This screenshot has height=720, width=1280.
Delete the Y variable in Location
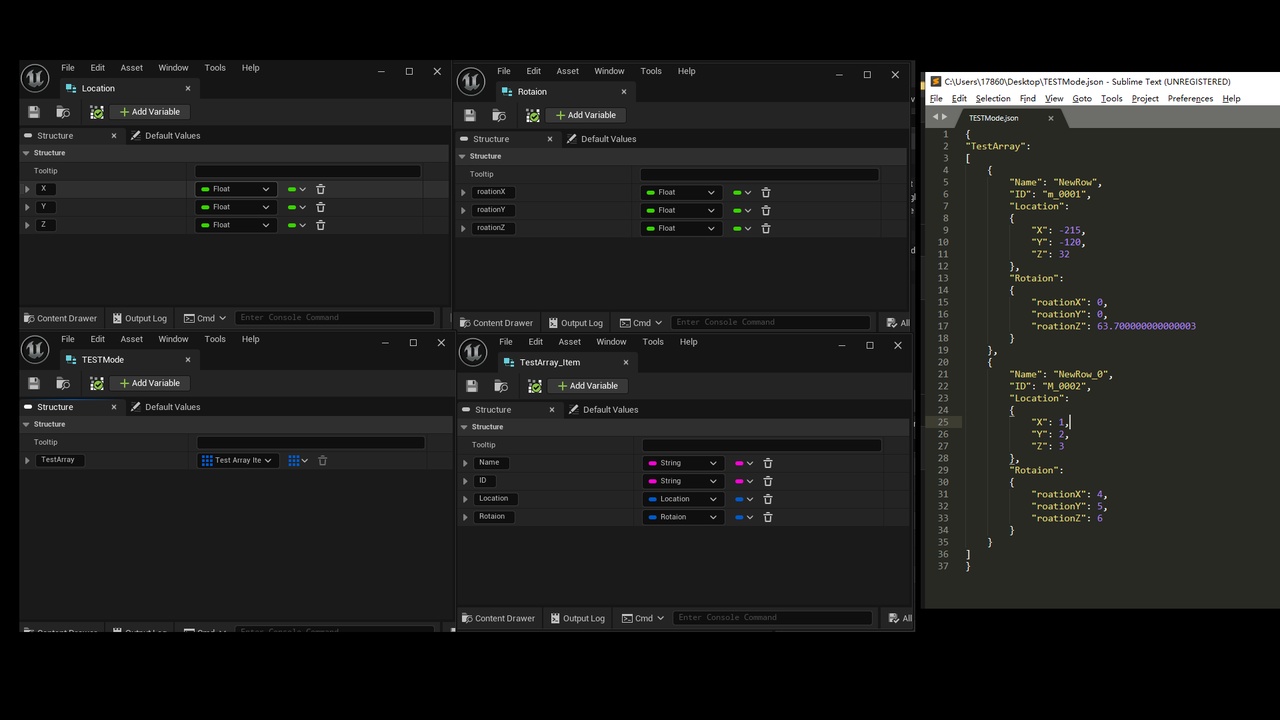321,207
